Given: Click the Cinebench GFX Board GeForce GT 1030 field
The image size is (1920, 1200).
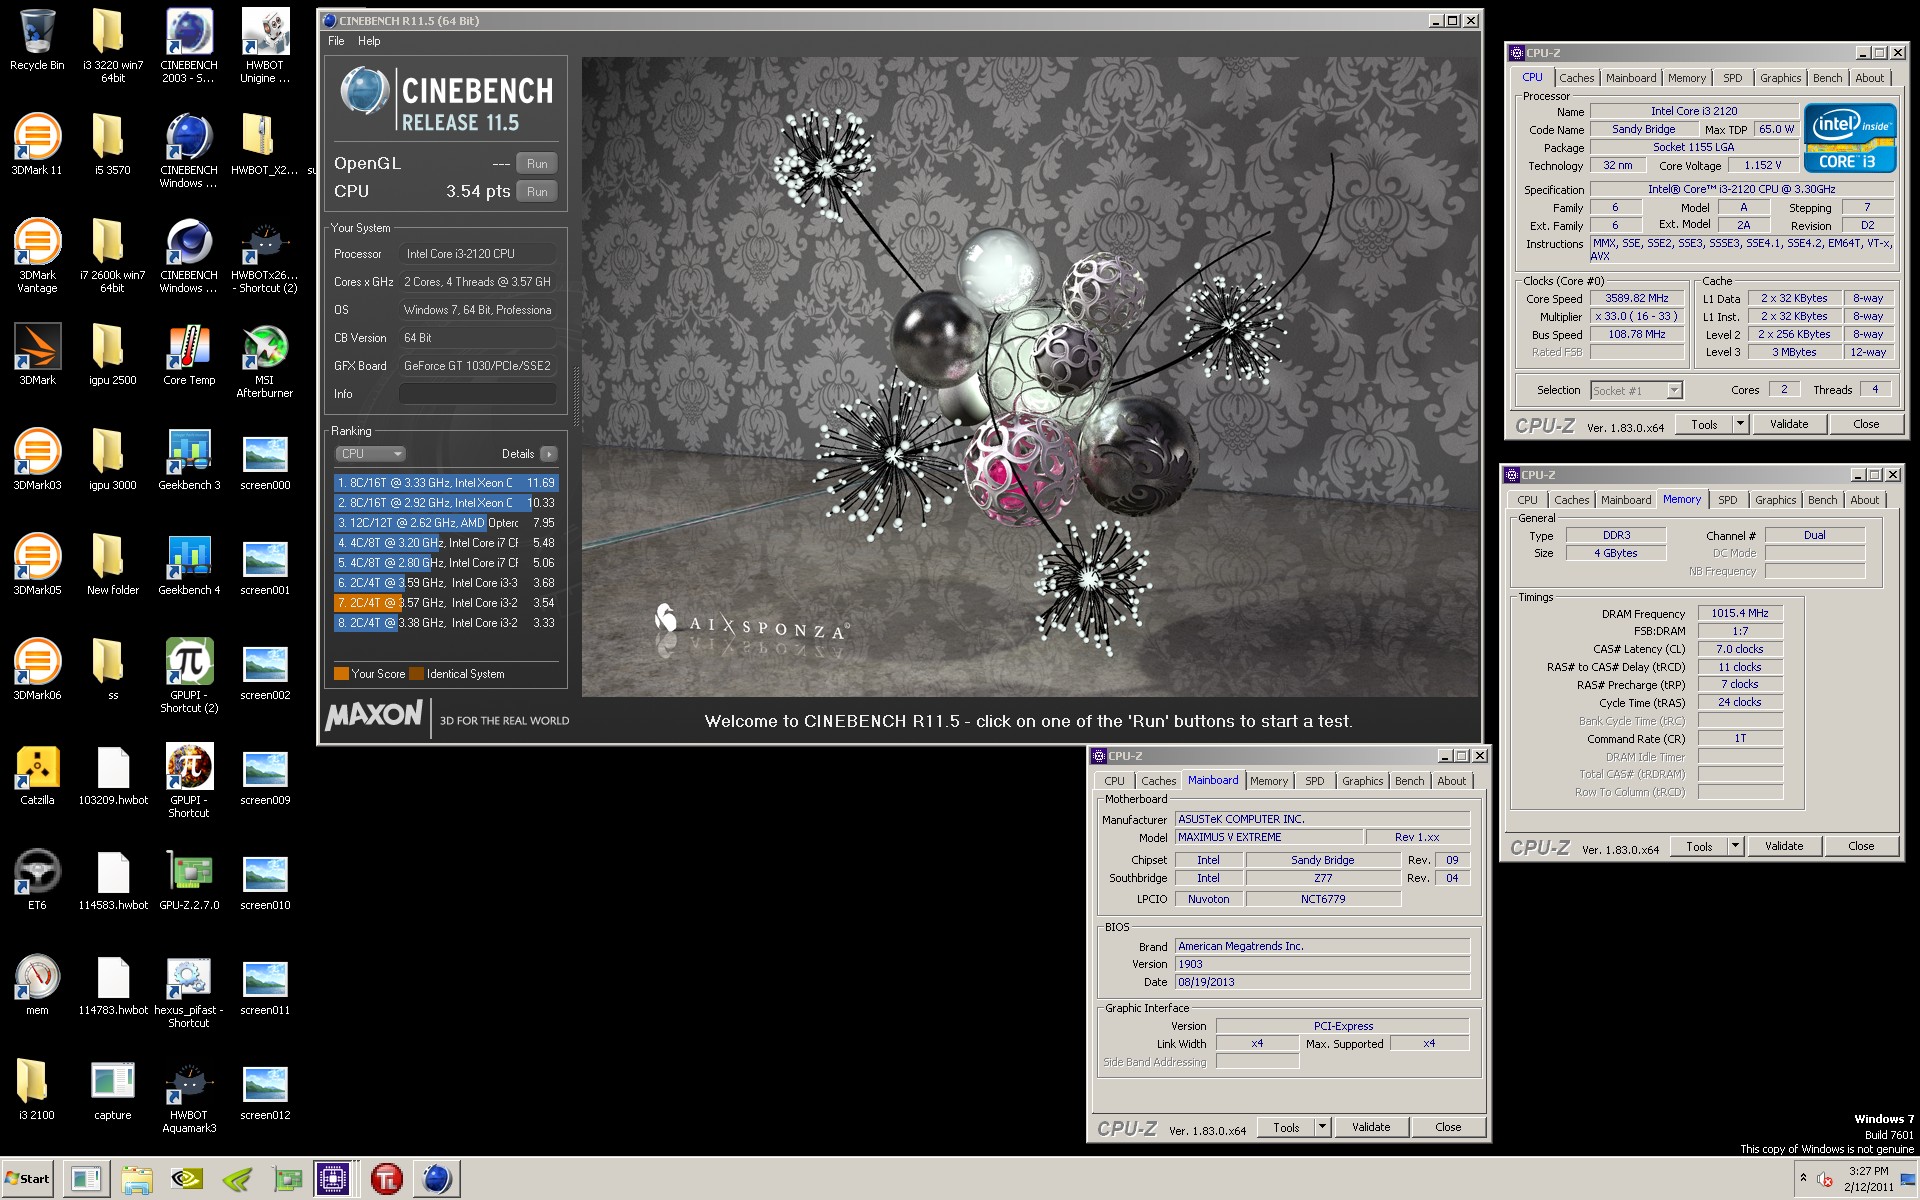Looking at the screenshot, I should click(x=477, y=366).
